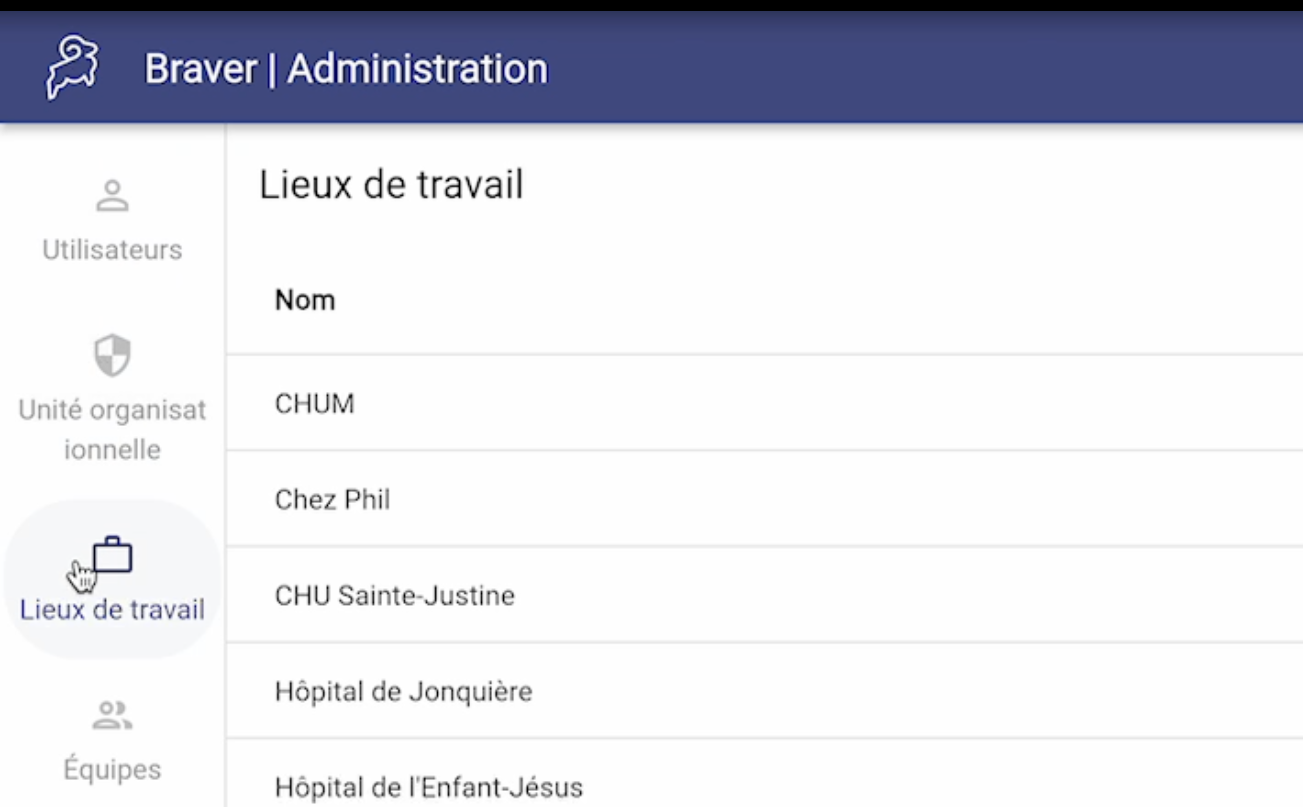This screenshot has width=1303, height=807.
Task: Sort the list by the Nom column header
Action: pyautogui.click(x=305, y=300)
